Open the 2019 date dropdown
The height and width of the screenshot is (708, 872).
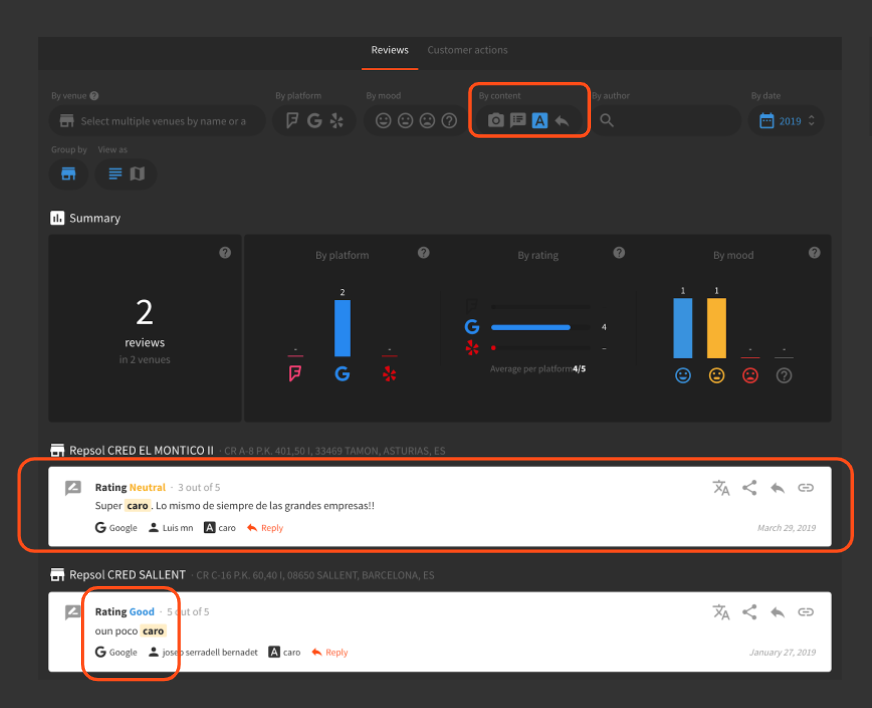click(788, 121)
